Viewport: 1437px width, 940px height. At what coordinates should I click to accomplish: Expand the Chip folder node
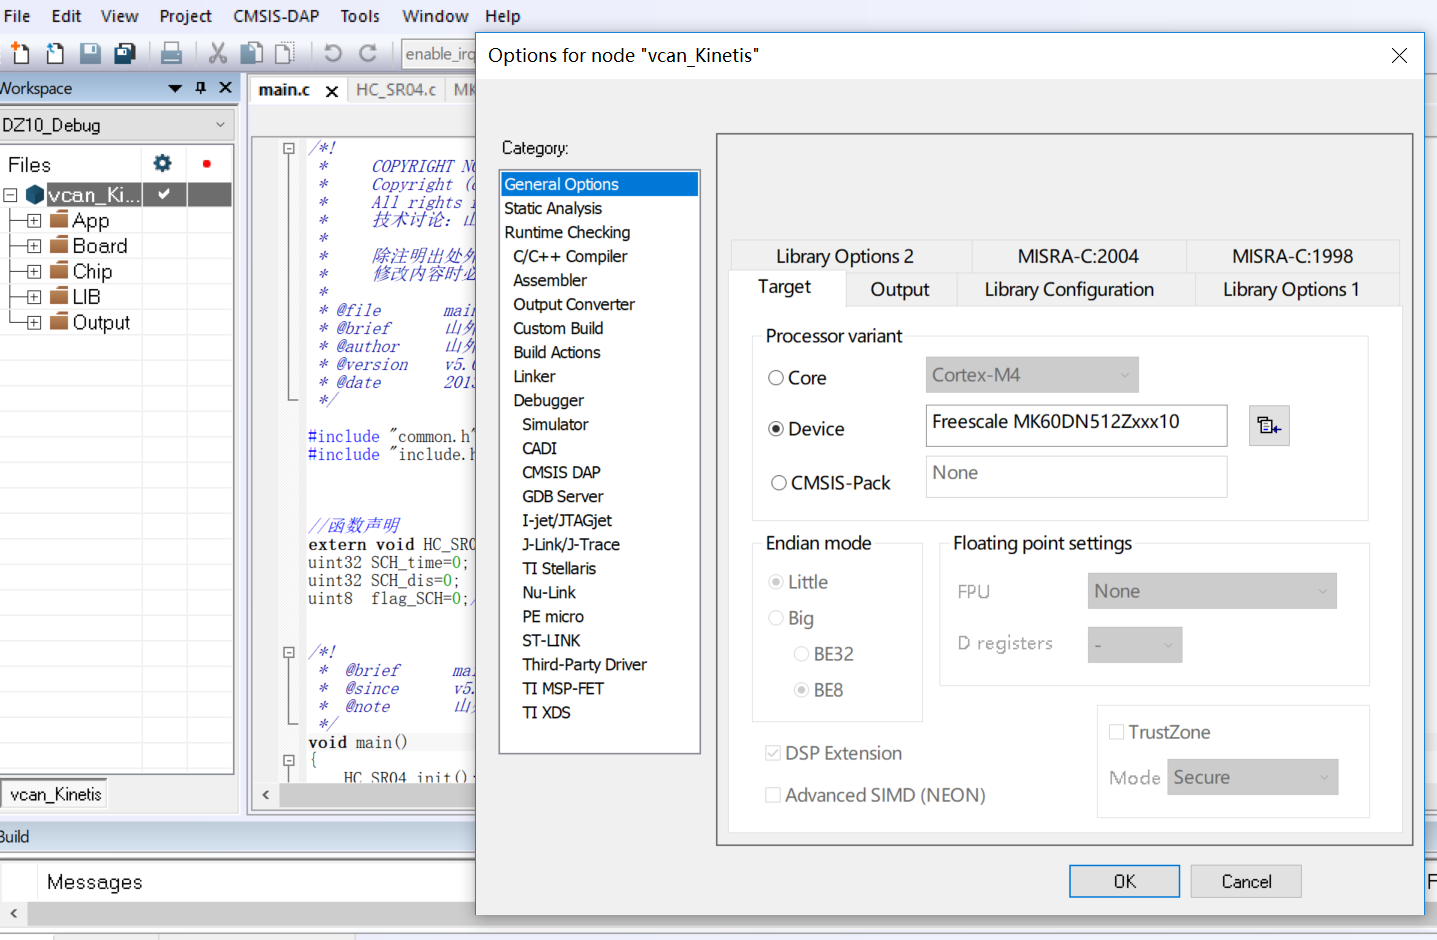(34, 272)
